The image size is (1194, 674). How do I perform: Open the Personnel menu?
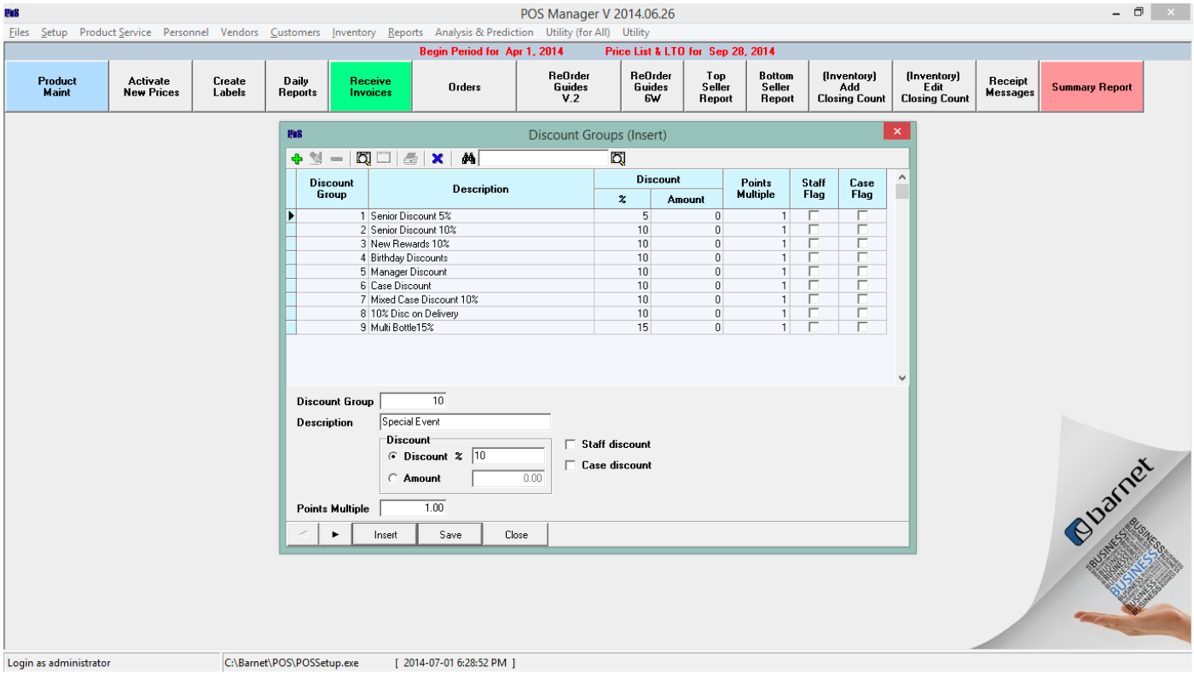click(186, 32)
